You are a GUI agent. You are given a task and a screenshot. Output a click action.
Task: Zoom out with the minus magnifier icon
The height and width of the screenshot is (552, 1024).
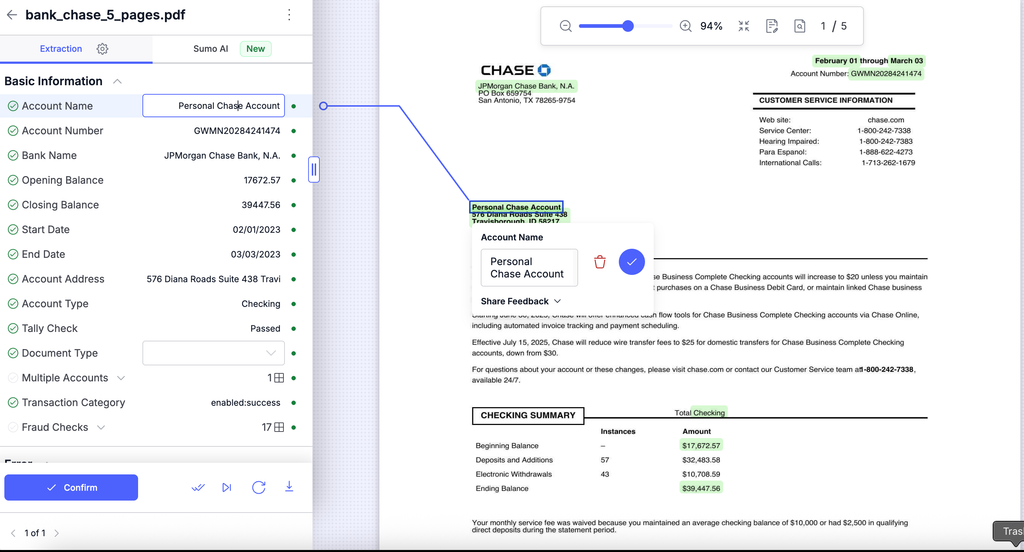pyautogui.click(x=566, y=26)
